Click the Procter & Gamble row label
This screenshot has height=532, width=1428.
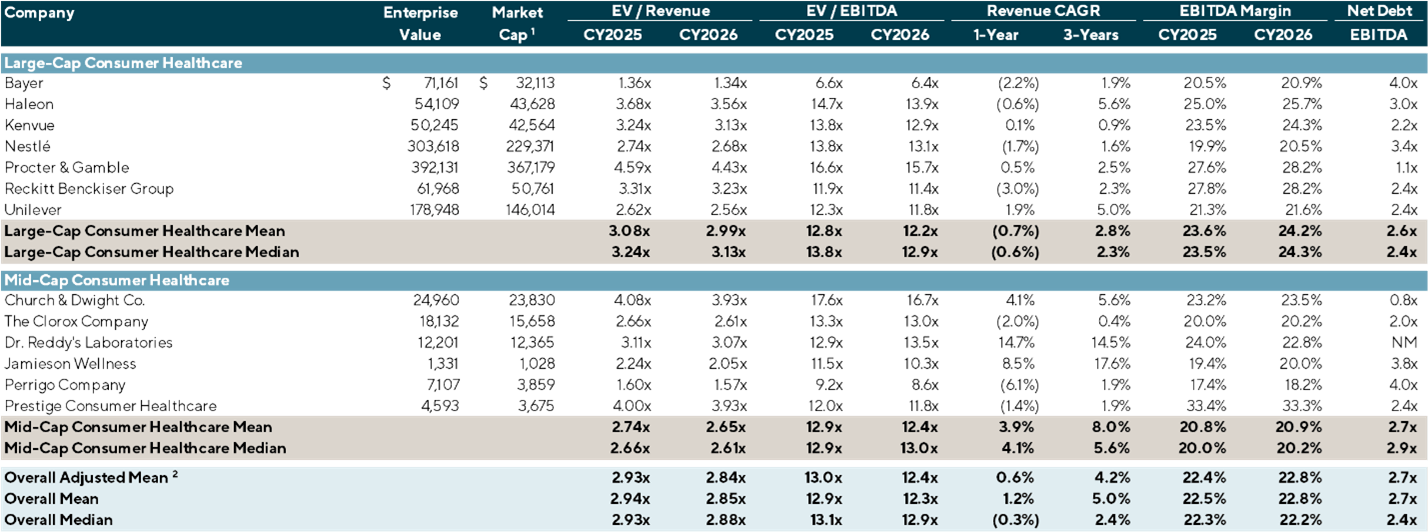point(66,168)
